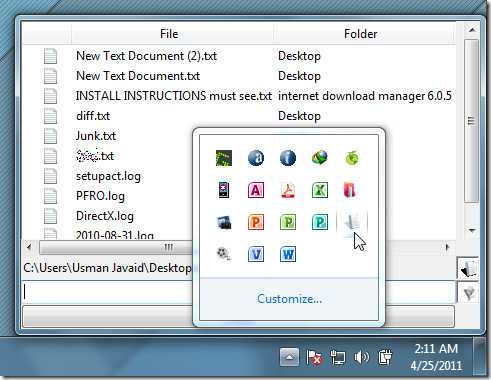This screenshot has width=491, height=380.
Task: Open Action Center flag icon
Action: 313,357
